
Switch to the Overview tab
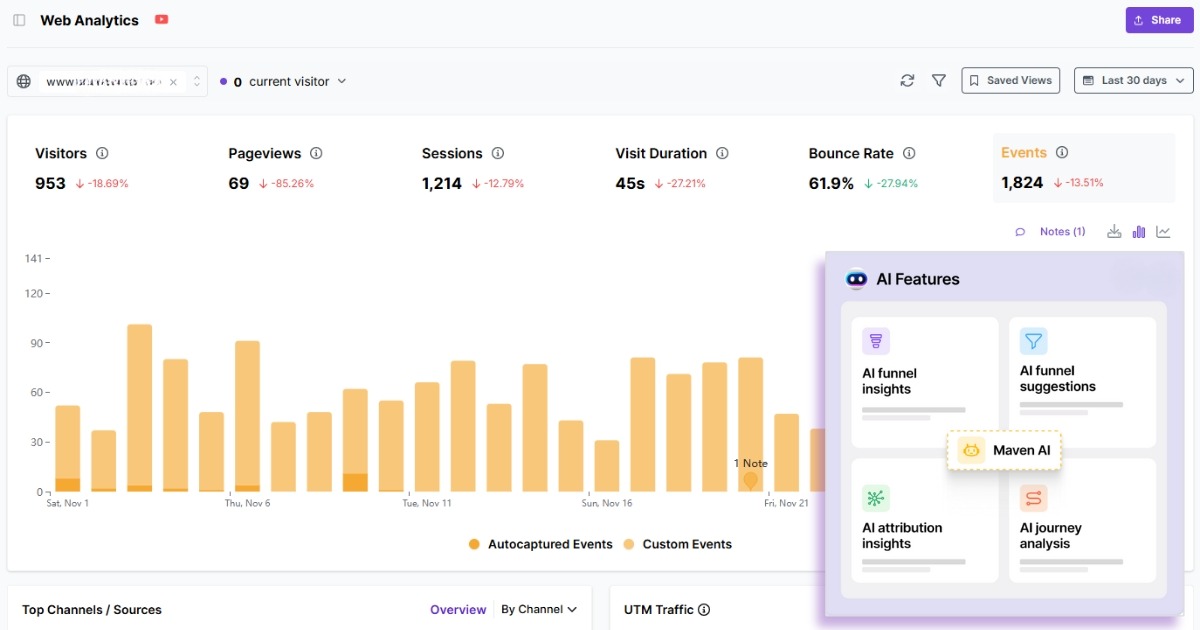tap(458, 609)
